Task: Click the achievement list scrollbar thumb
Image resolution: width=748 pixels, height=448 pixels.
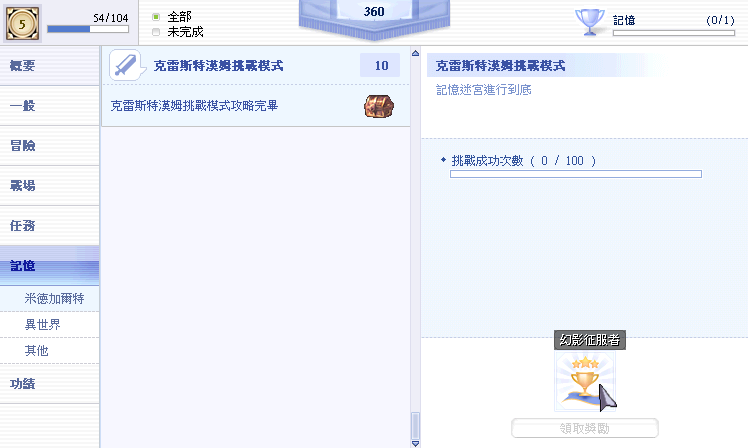Action: click(x=416, y=426)
